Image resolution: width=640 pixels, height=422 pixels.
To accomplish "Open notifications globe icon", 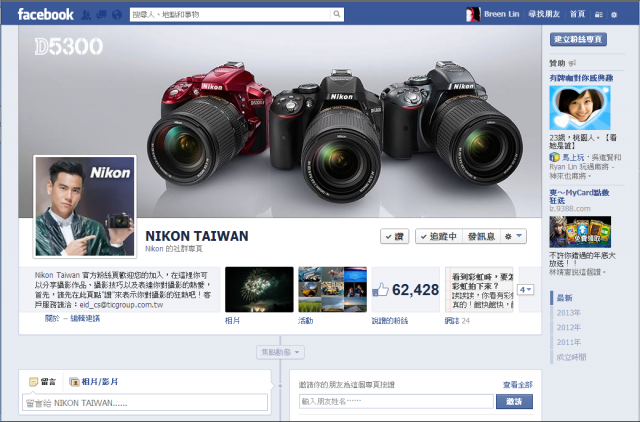I will click(117, 15).
